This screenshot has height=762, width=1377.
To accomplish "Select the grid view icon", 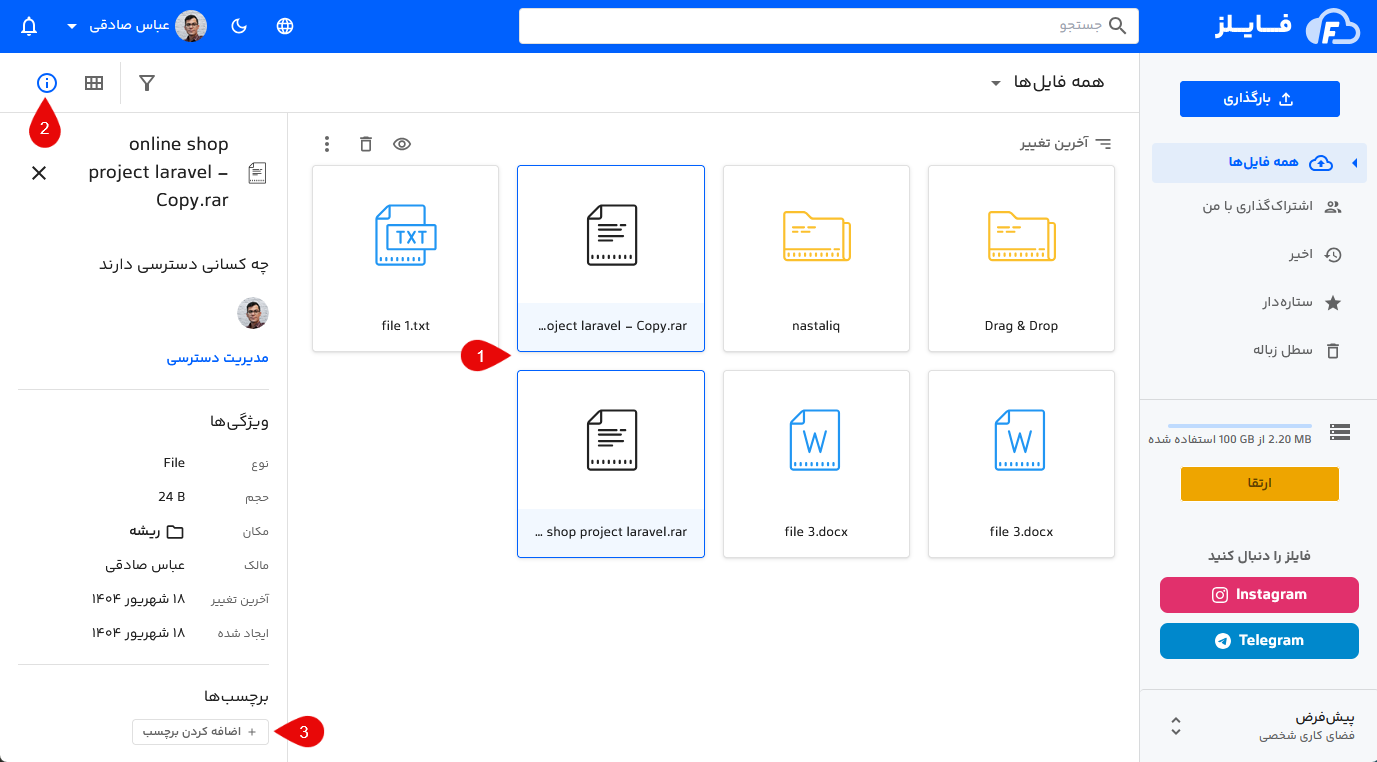I will click(94, 83).
